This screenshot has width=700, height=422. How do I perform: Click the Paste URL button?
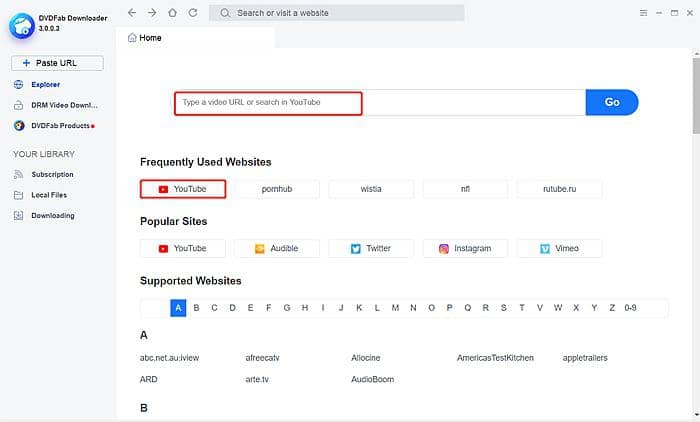[57, 63]
